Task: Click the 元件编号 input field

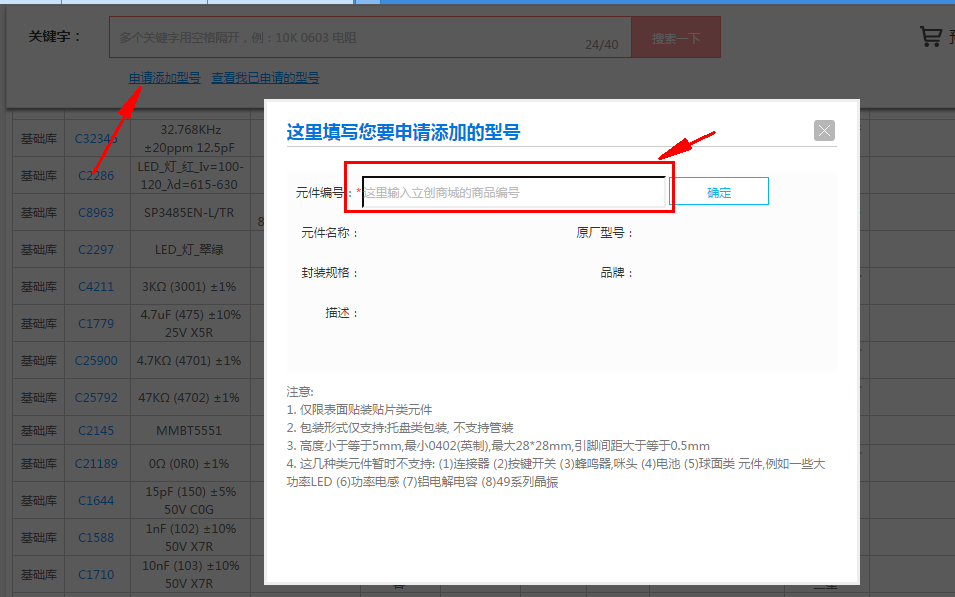Action: tap(510, 190)
